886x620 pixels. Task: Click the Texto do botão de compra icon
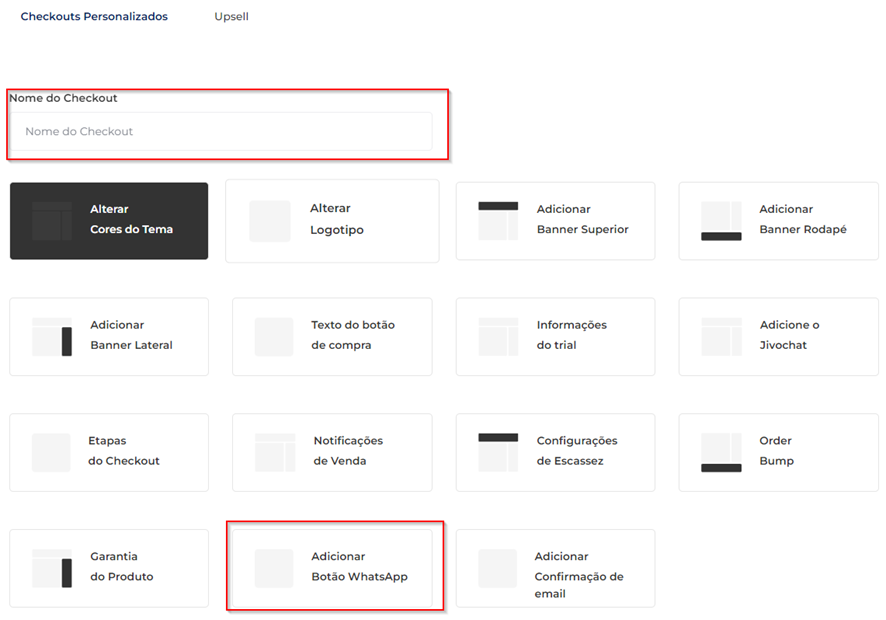point(274,337)
